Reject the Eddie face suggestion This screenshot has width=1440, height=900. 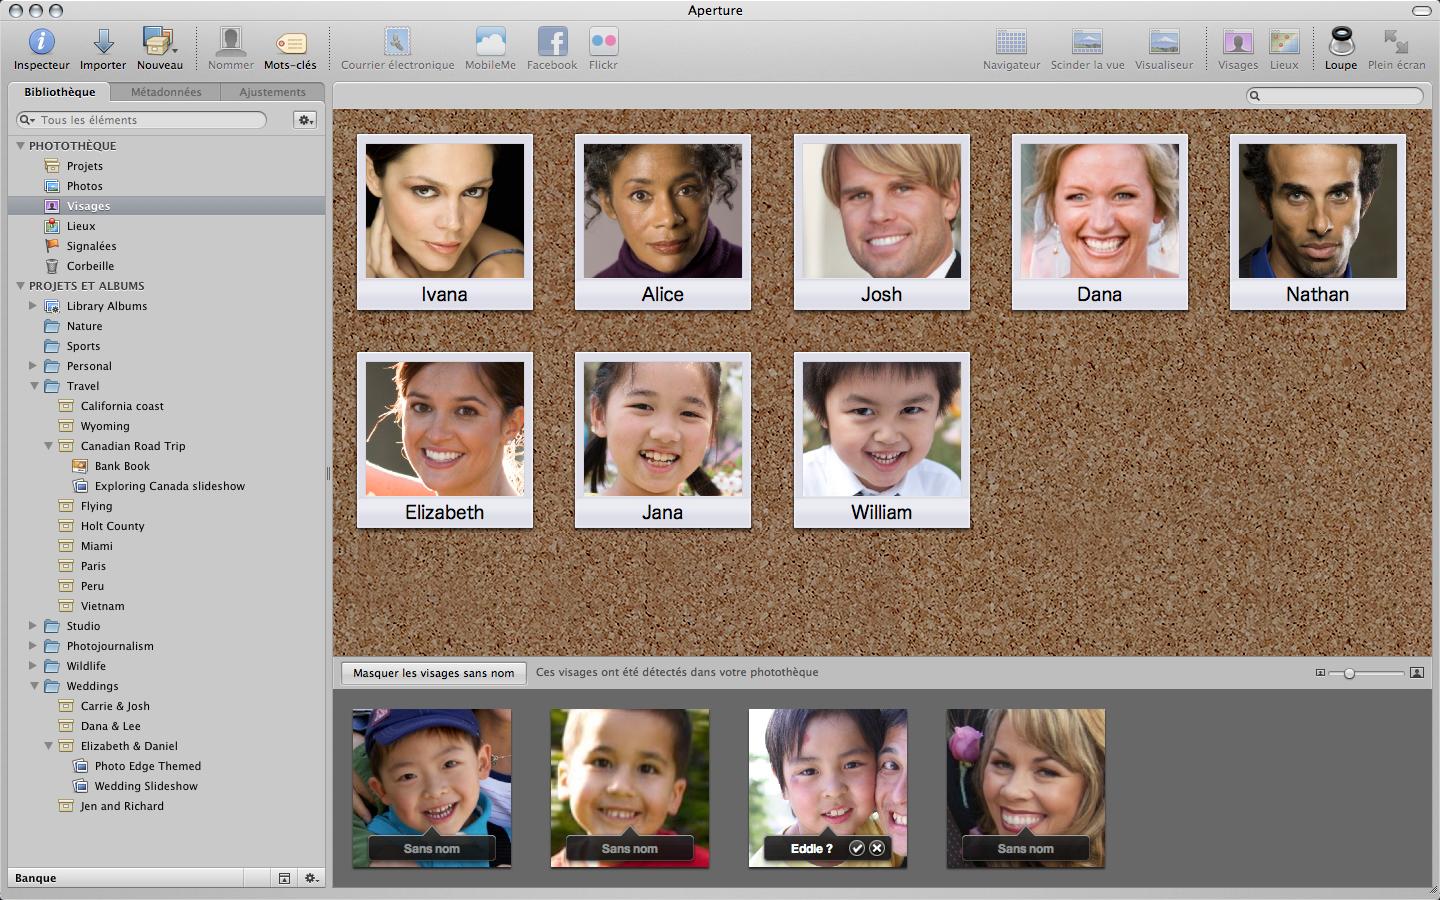[877, 848]
